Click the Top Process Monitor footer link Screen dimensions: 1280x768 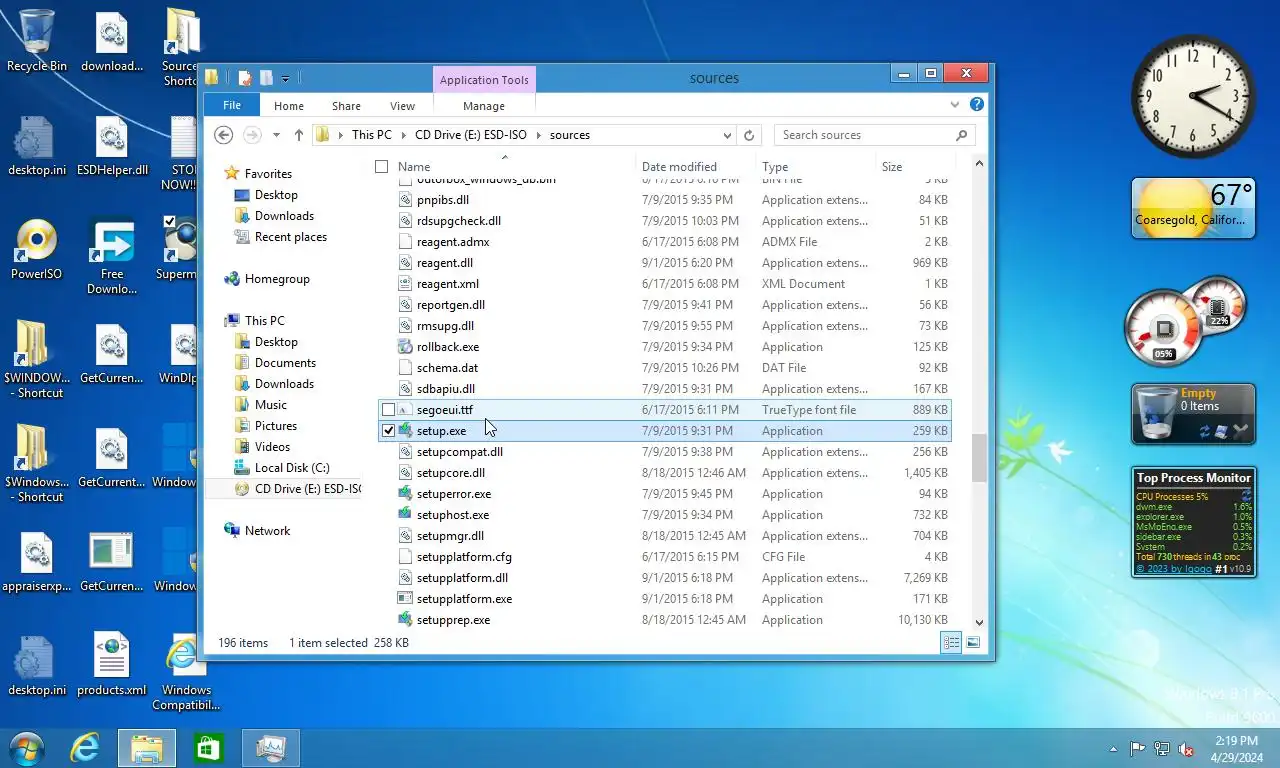[x=1173, y=569]
